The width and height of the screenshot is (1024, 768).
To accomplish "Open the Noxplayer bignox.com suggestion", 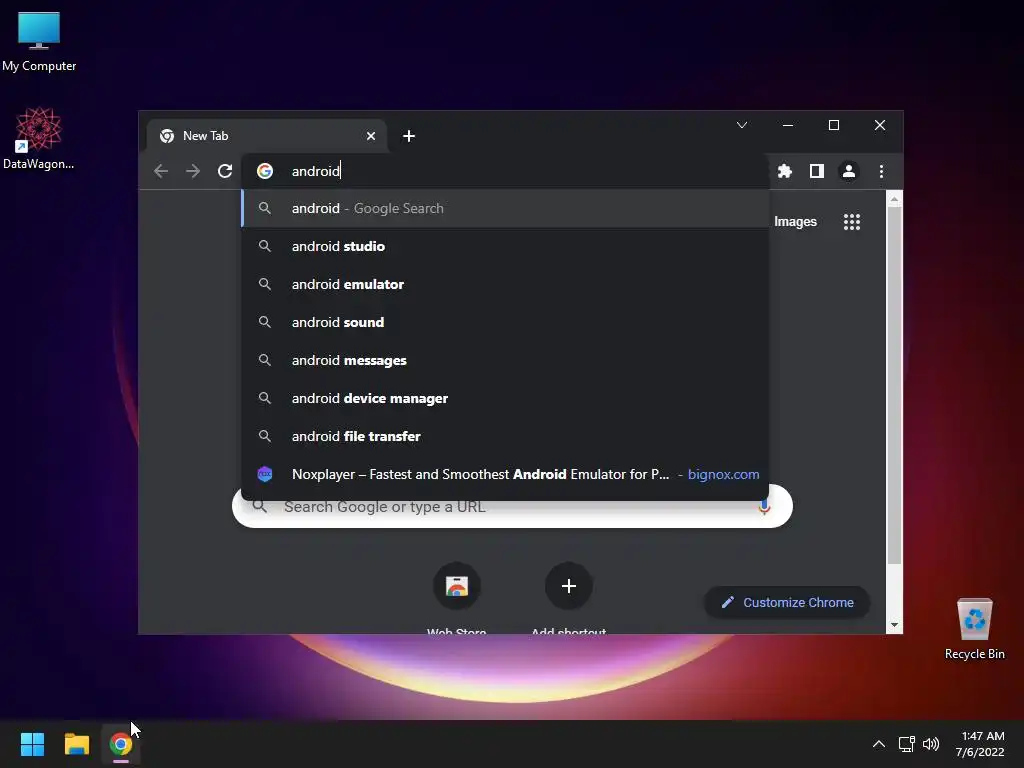I will click(505, 474).
